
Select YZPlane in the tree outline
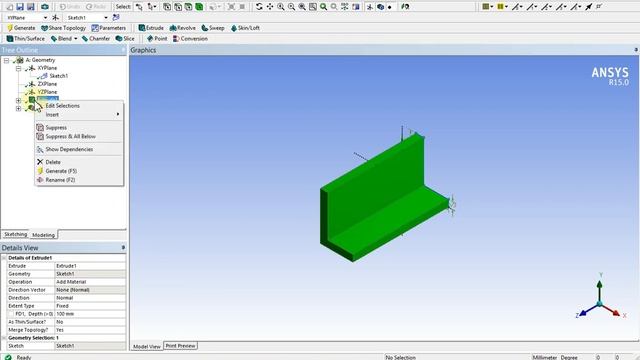47,92
